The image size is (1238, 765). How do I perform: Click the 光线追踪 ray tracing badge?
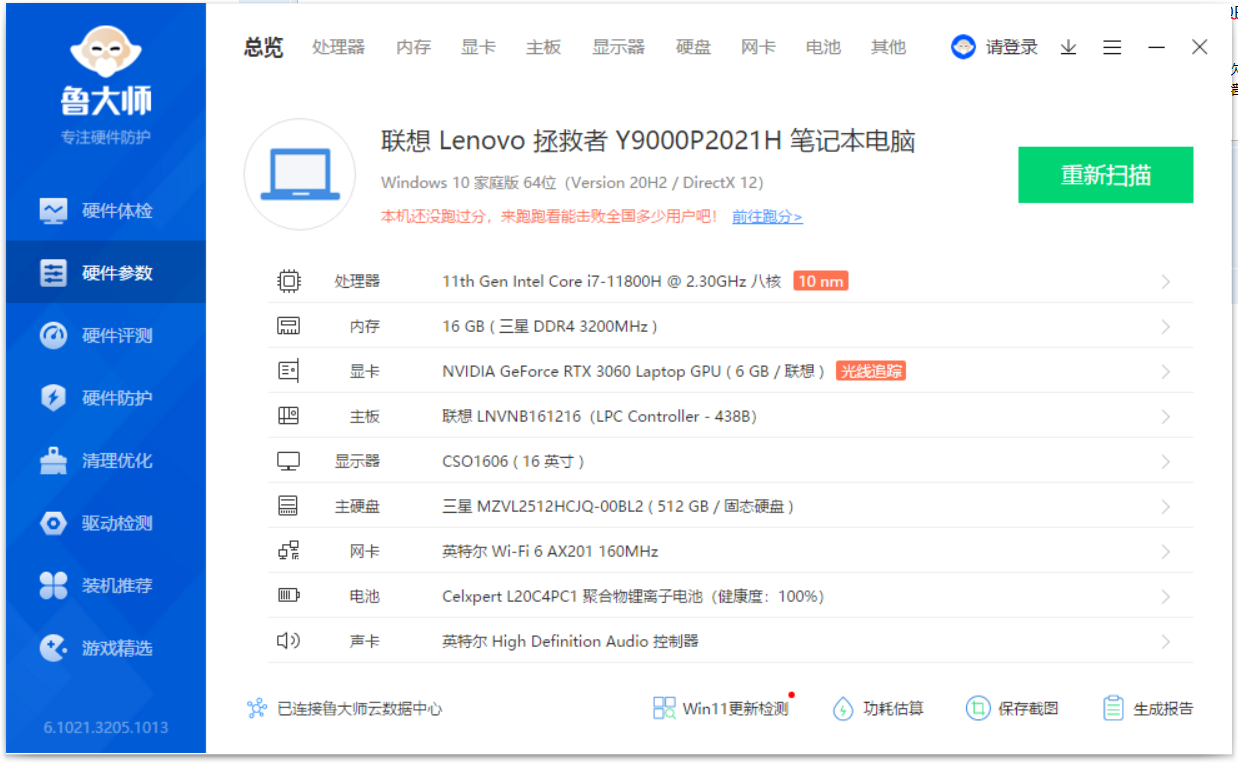pos(871,371)
